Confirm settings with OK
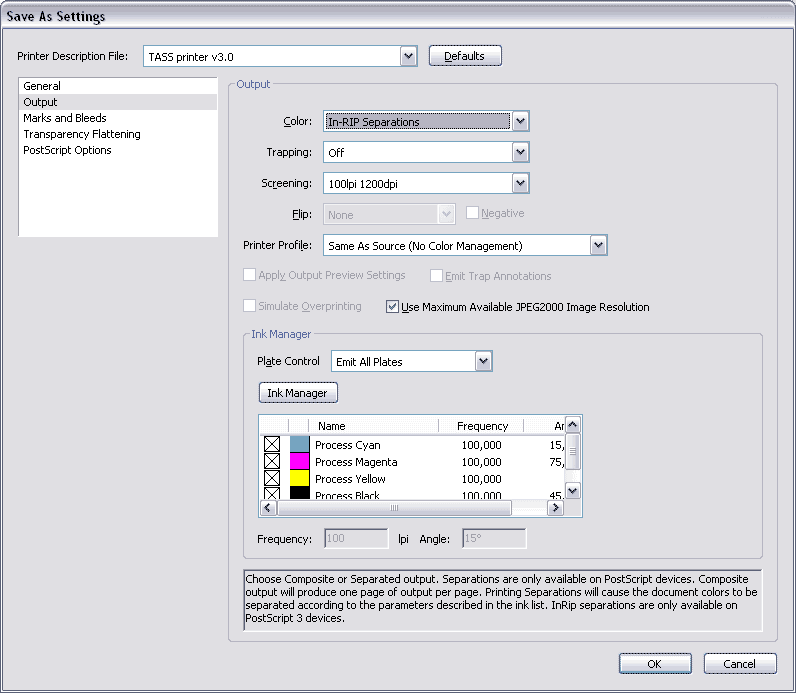This screenshot has width=796, height=693. [655, 664]
